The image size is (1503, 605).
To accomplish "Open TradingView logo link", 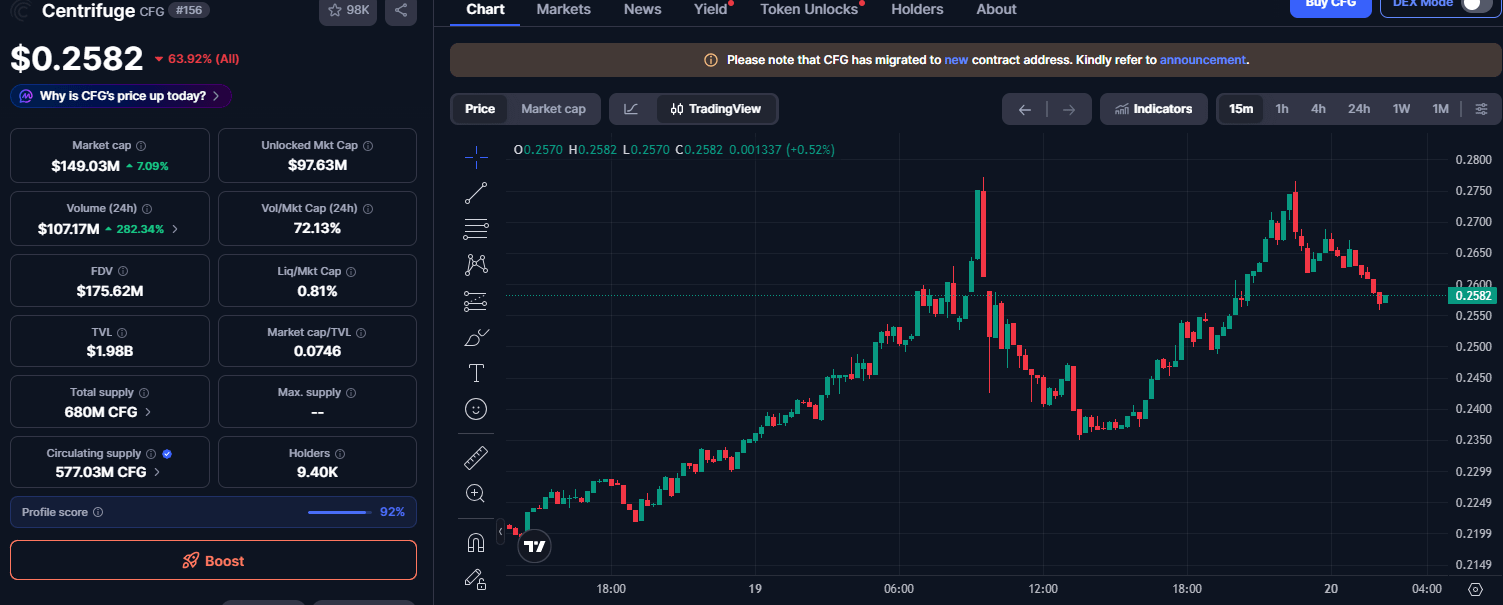I will (535, 546).
